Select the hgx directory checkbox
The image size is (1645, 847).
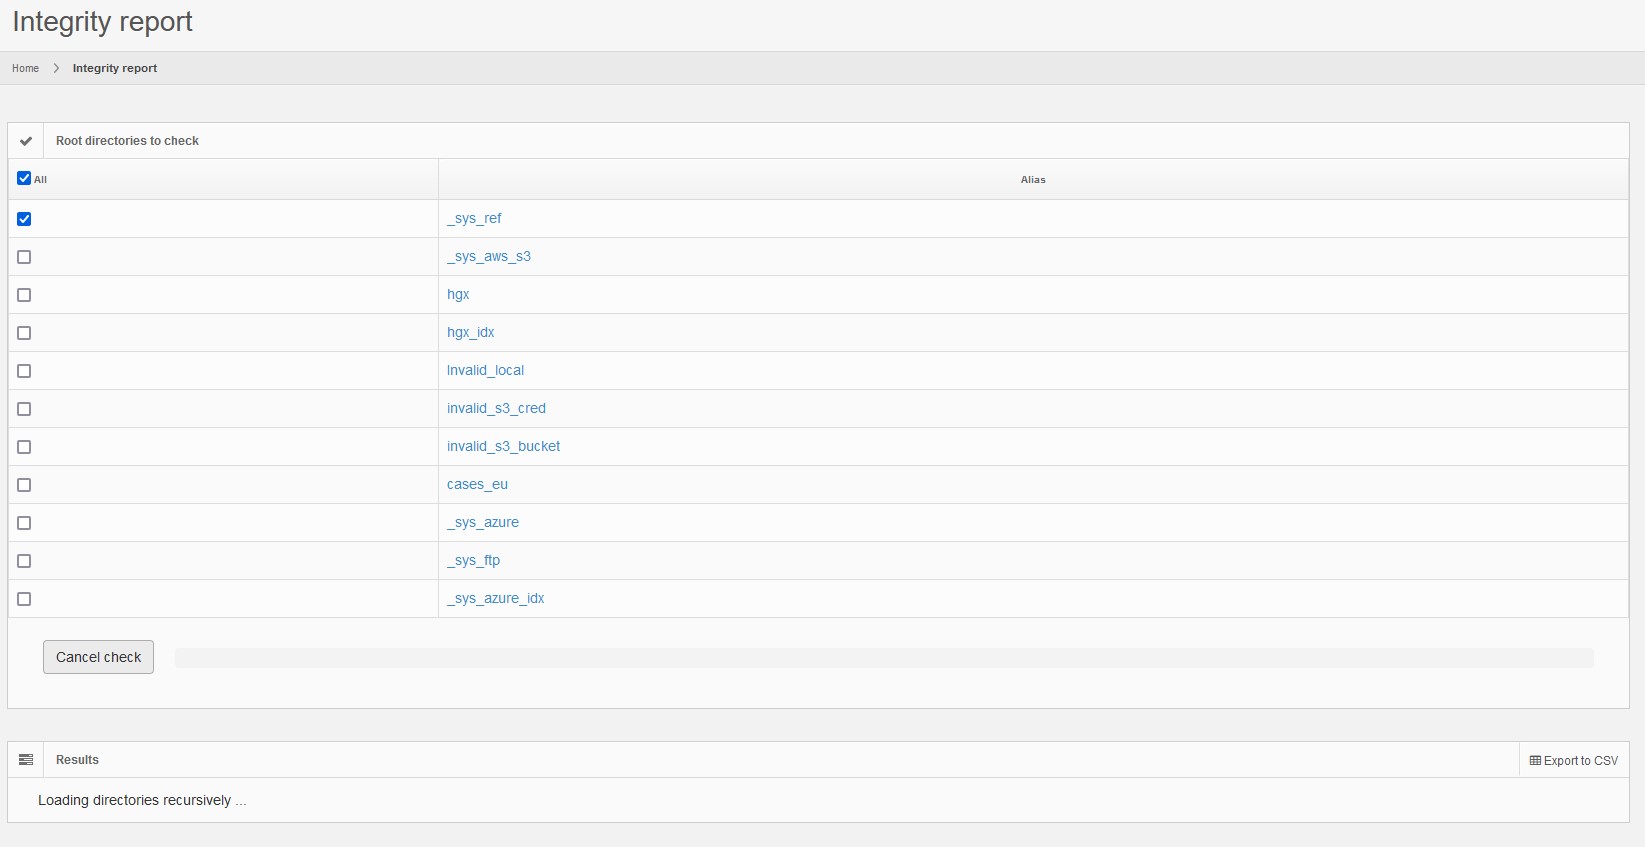[x=24, y=295]
